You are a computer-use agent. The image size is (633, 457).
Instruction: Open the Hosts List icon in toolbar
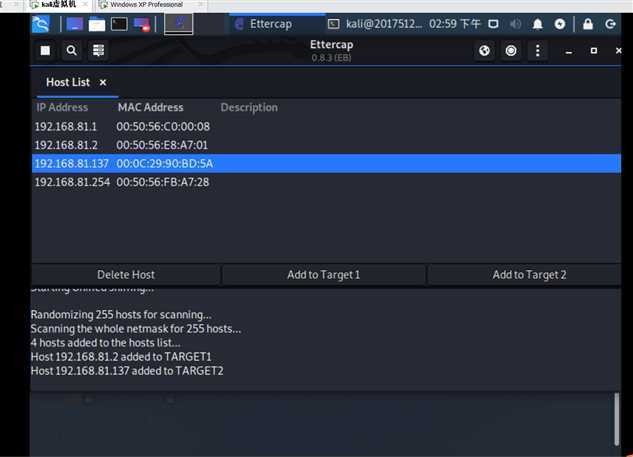point(98,50)
